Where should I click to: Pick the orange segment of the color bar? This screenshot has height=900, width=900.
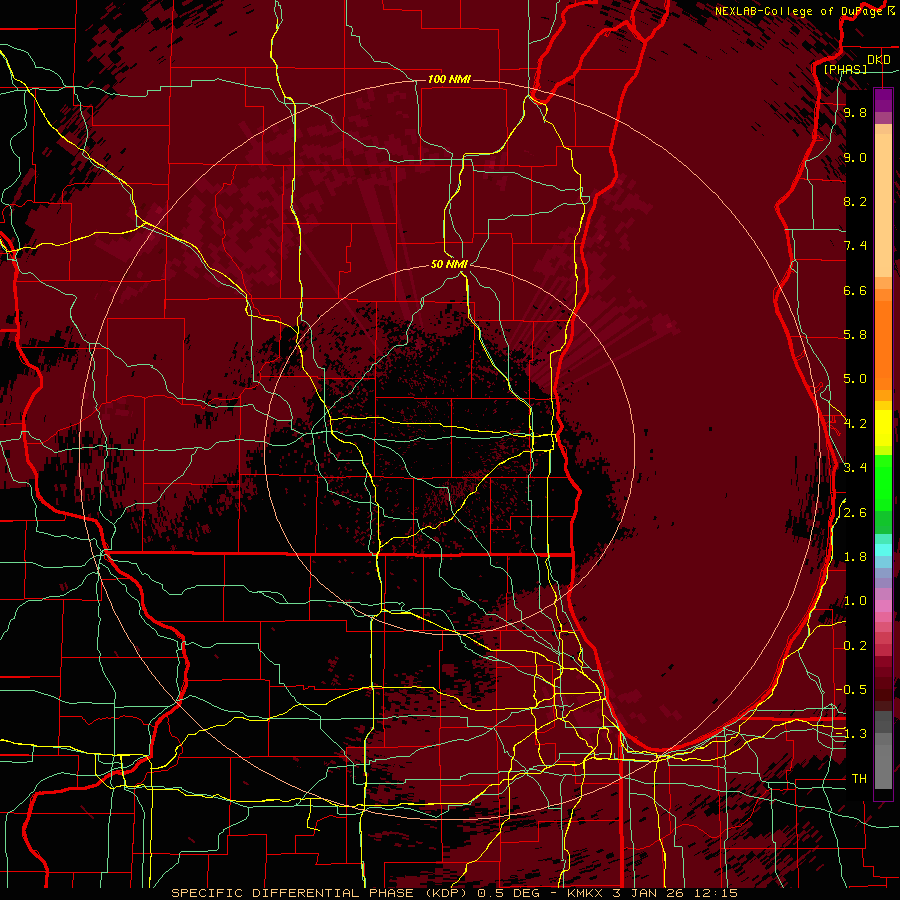(883, 344)
